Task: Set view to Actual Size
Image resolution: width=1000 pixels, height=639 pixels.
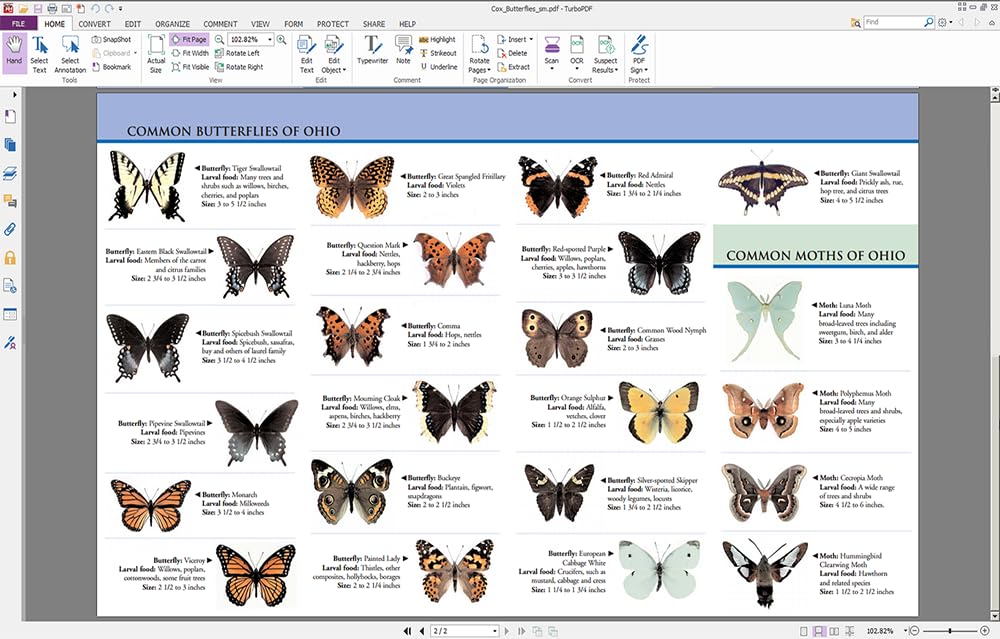Action: (156, 52)
